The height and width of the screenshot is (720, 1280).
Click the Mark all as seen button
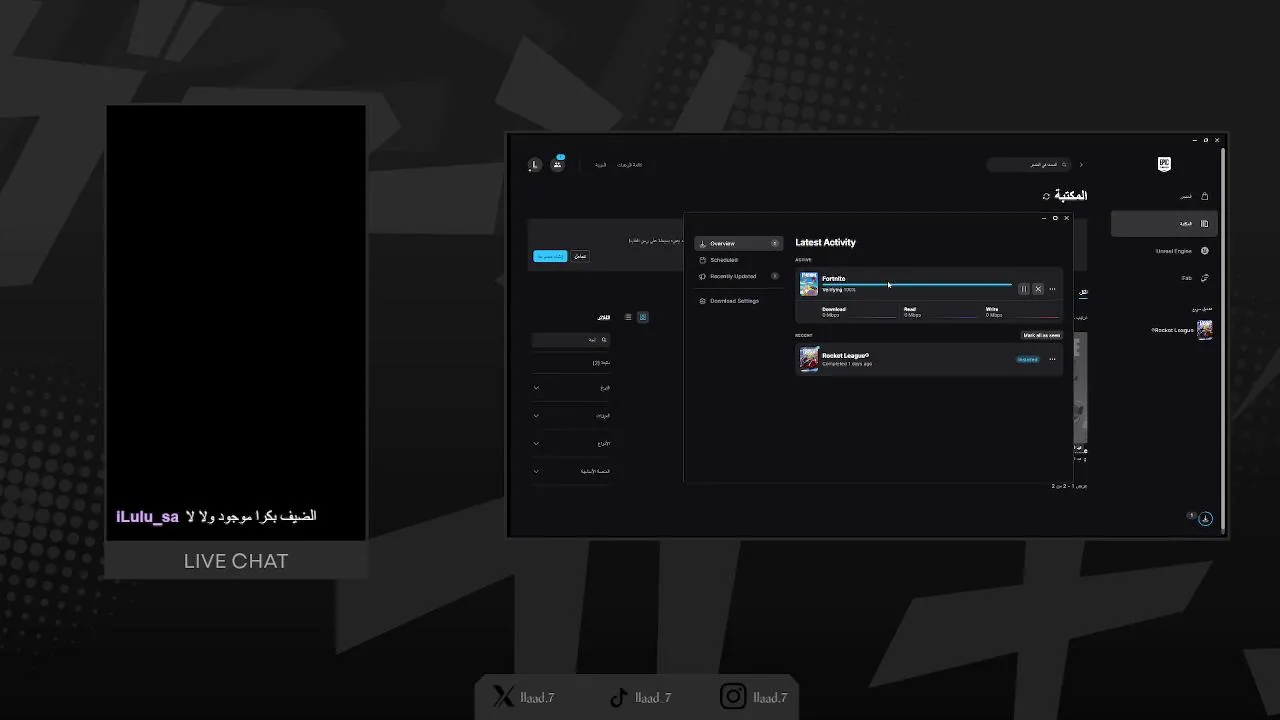[1041, 335]
